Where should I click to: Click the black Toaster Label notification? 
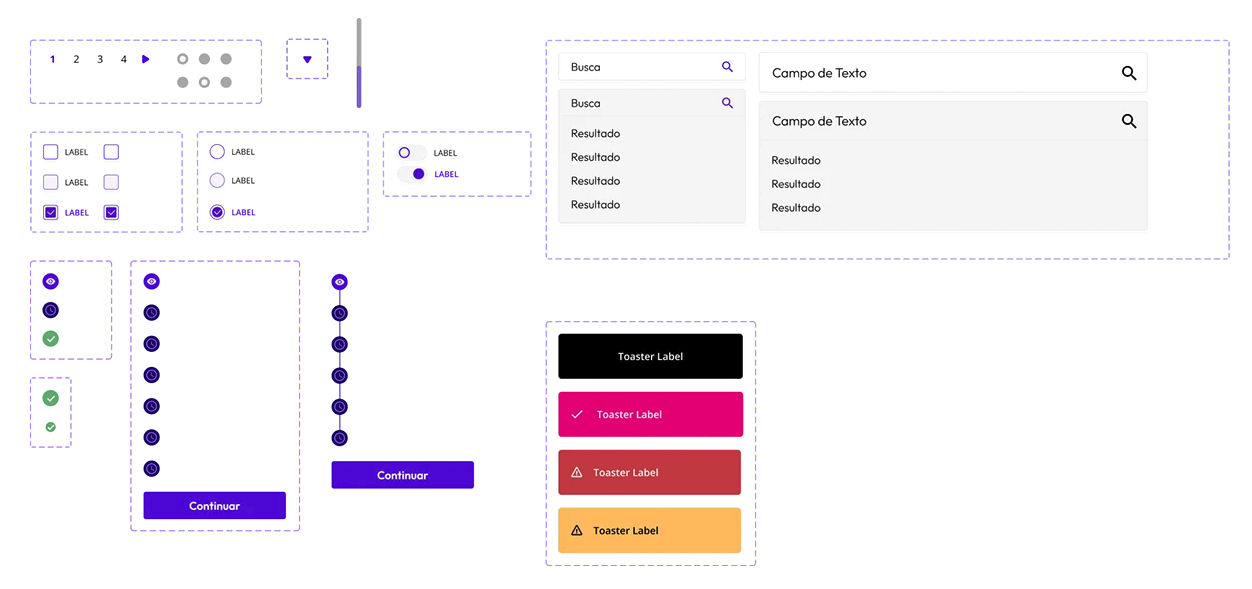click(650, 356)
